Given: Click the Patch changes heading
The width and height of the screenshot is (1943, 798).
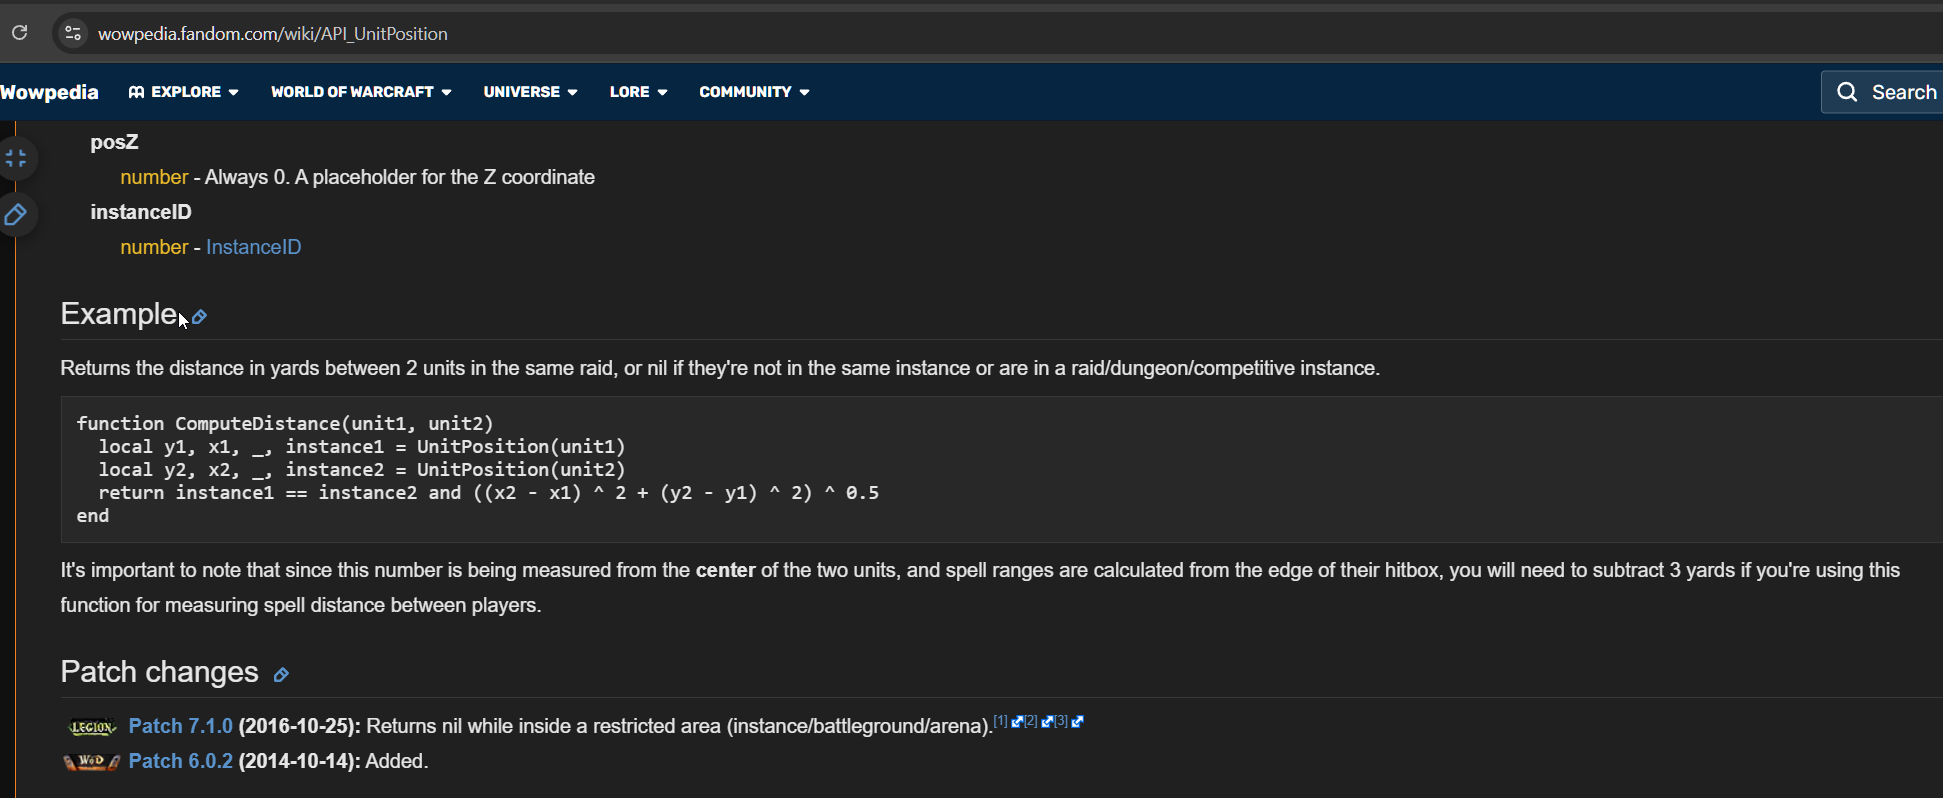Looking at the screenshot, I should (159, 672).
